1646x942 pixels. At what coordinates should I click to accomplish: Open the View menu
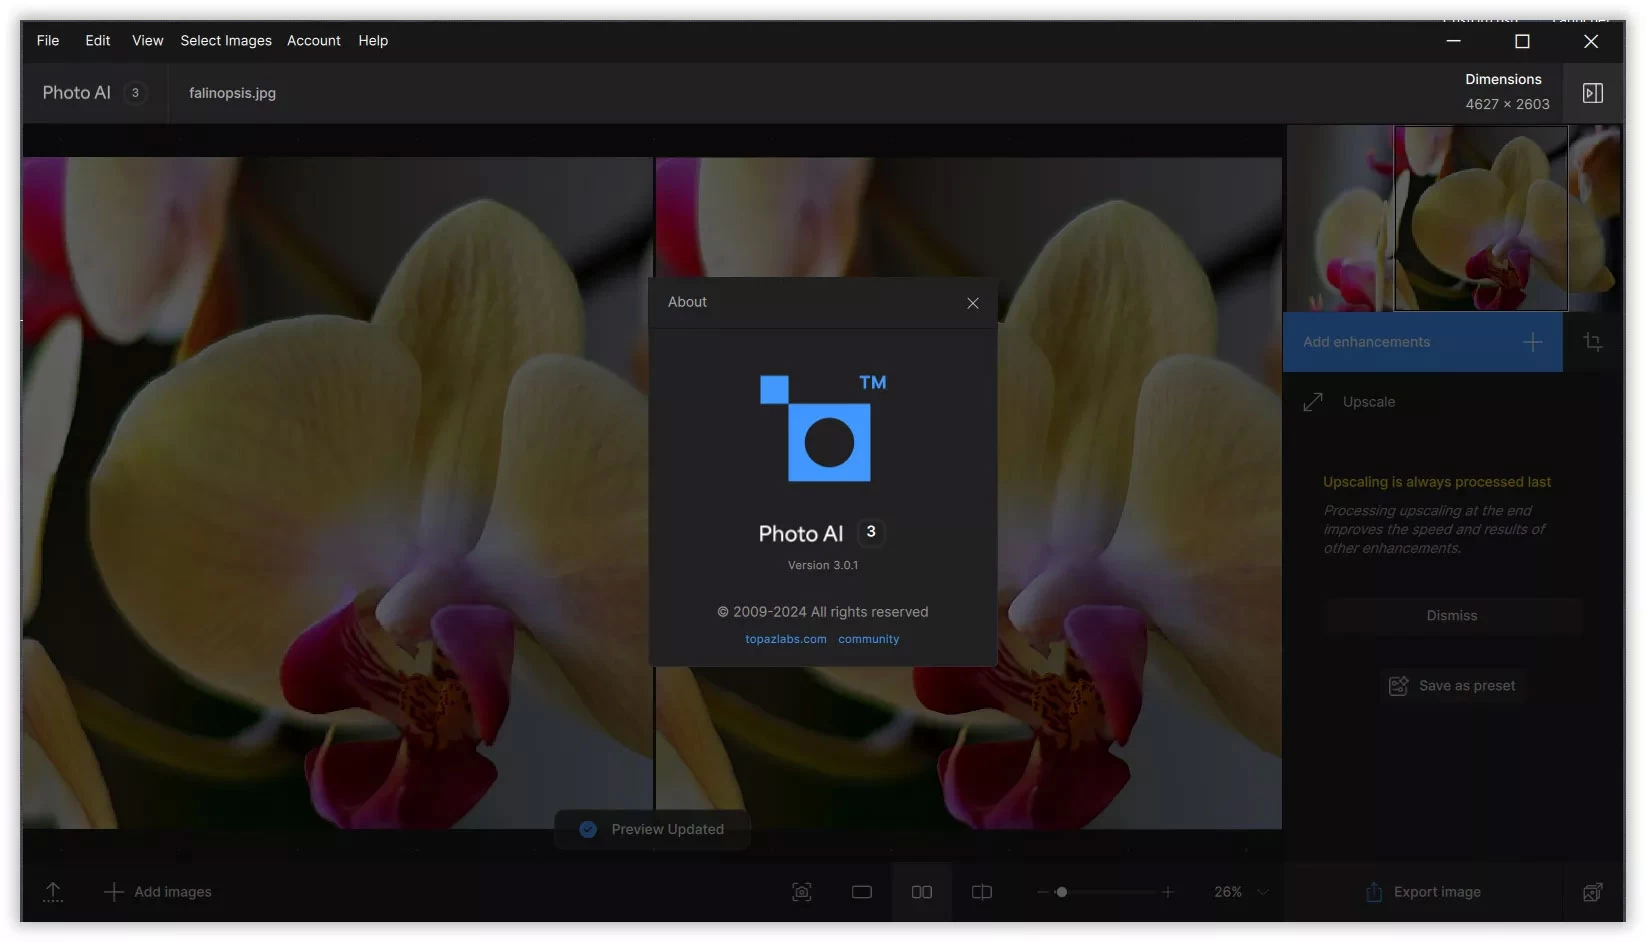point(147,40)
